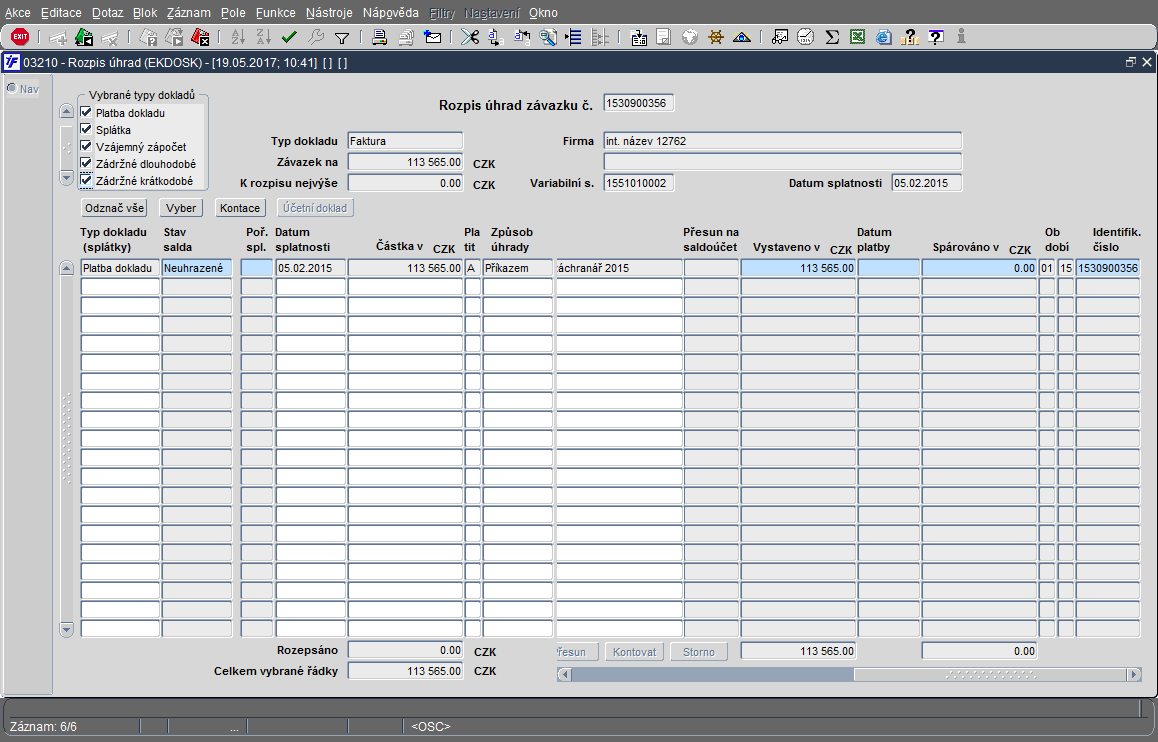Click the Firma field 'int. název 12762'

coord(783,141)
